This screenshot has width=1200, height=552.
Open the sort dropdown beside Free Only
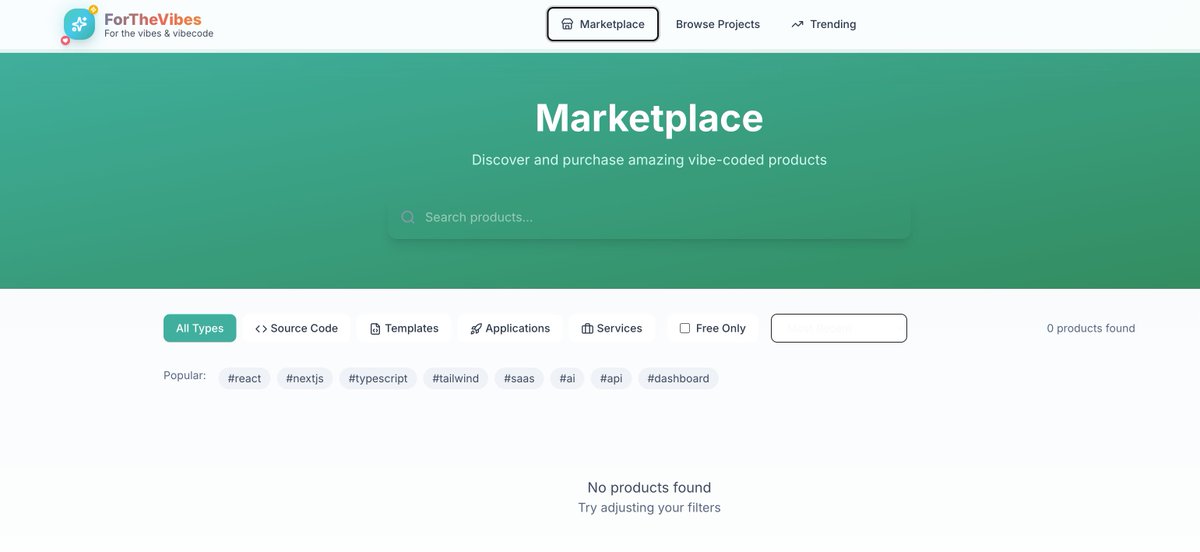pyautogui.click(x=839, y=328)
